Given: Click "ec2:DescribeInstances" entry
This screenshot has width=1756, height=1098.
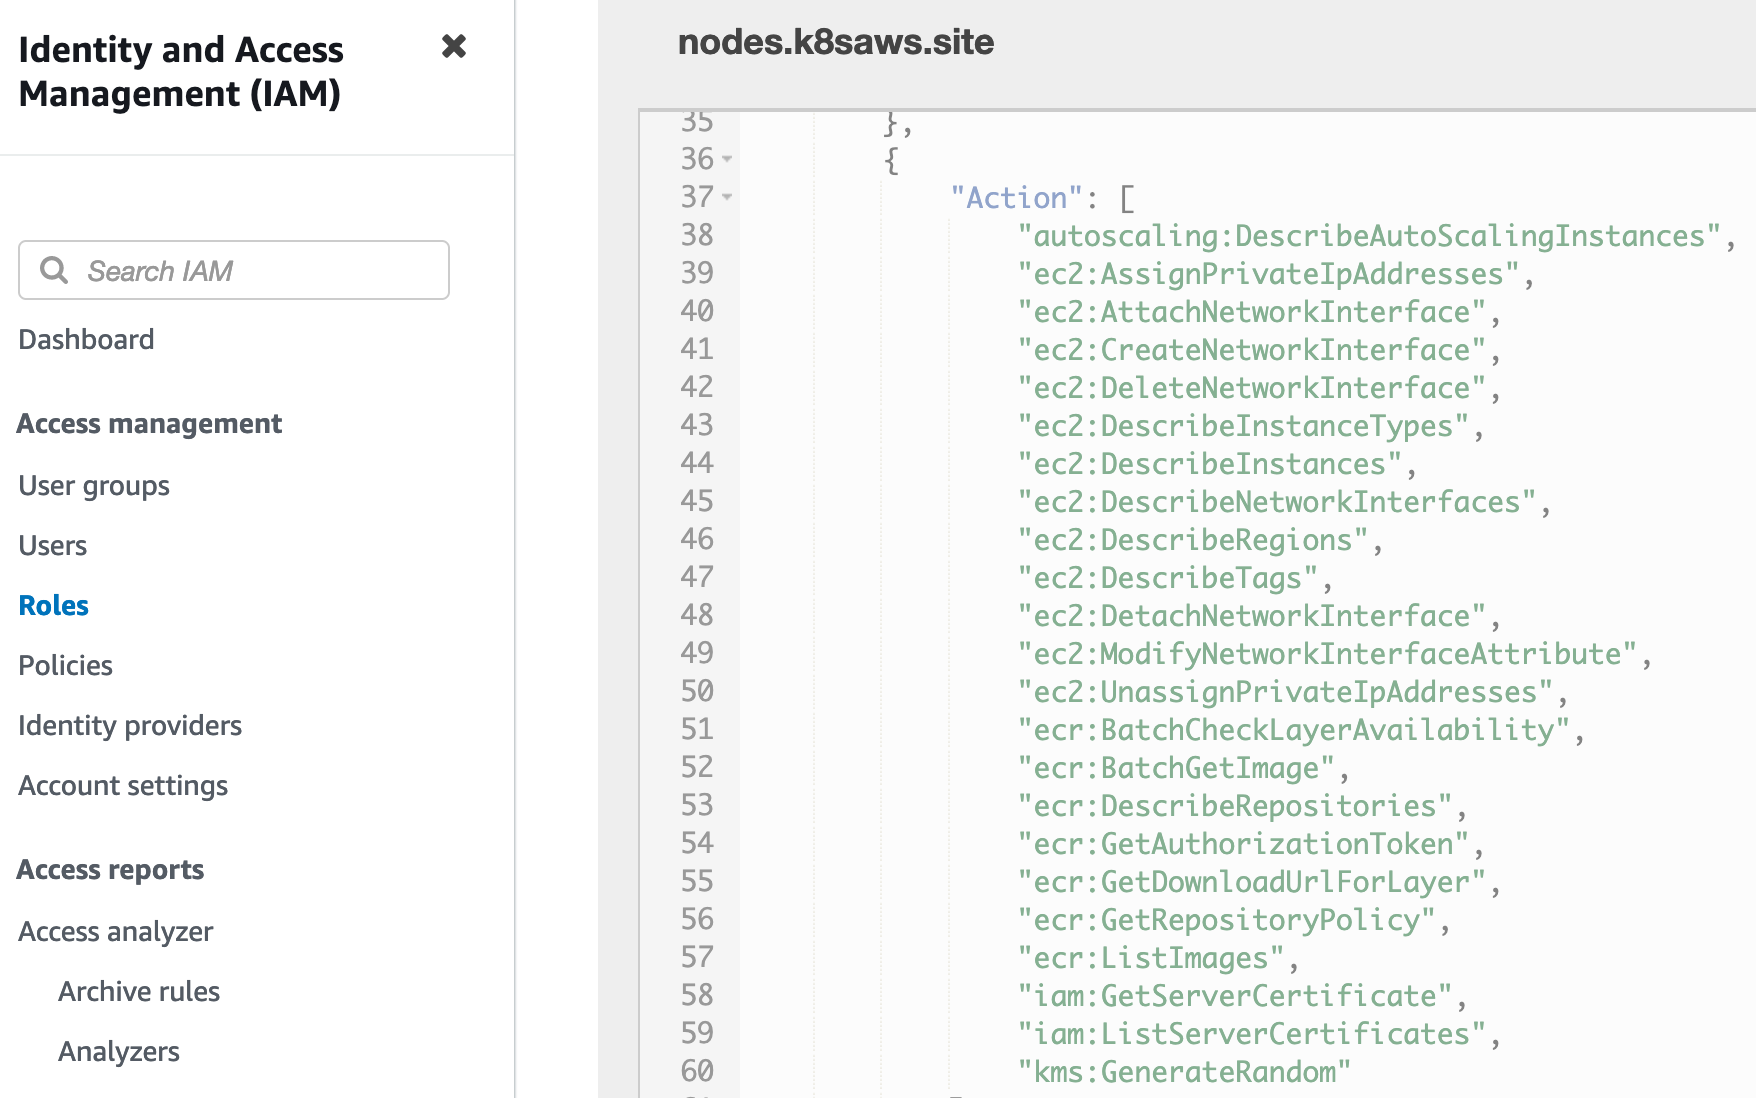Looking at the screenshot, I should pyautogui.click(x=1210, y=464).
